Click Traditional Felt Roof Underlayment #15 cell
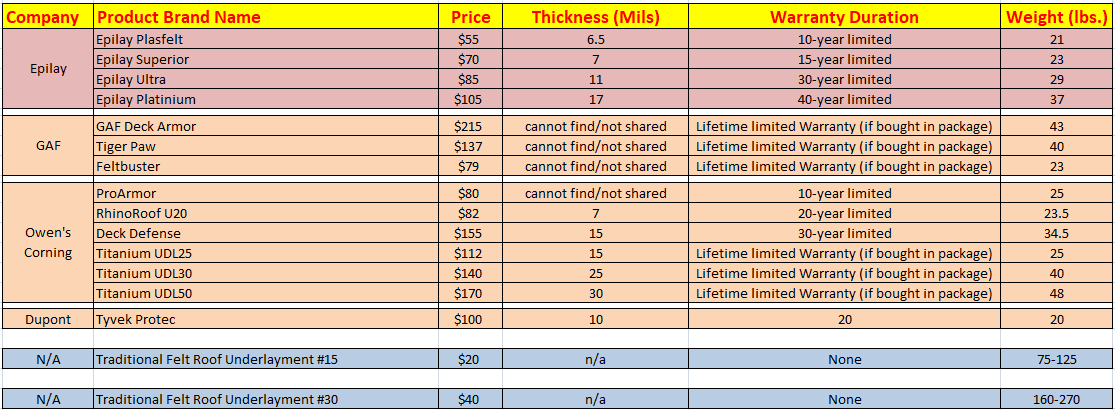The height and width of the screenshot is (410, 1115). click(x=266, y=360)
